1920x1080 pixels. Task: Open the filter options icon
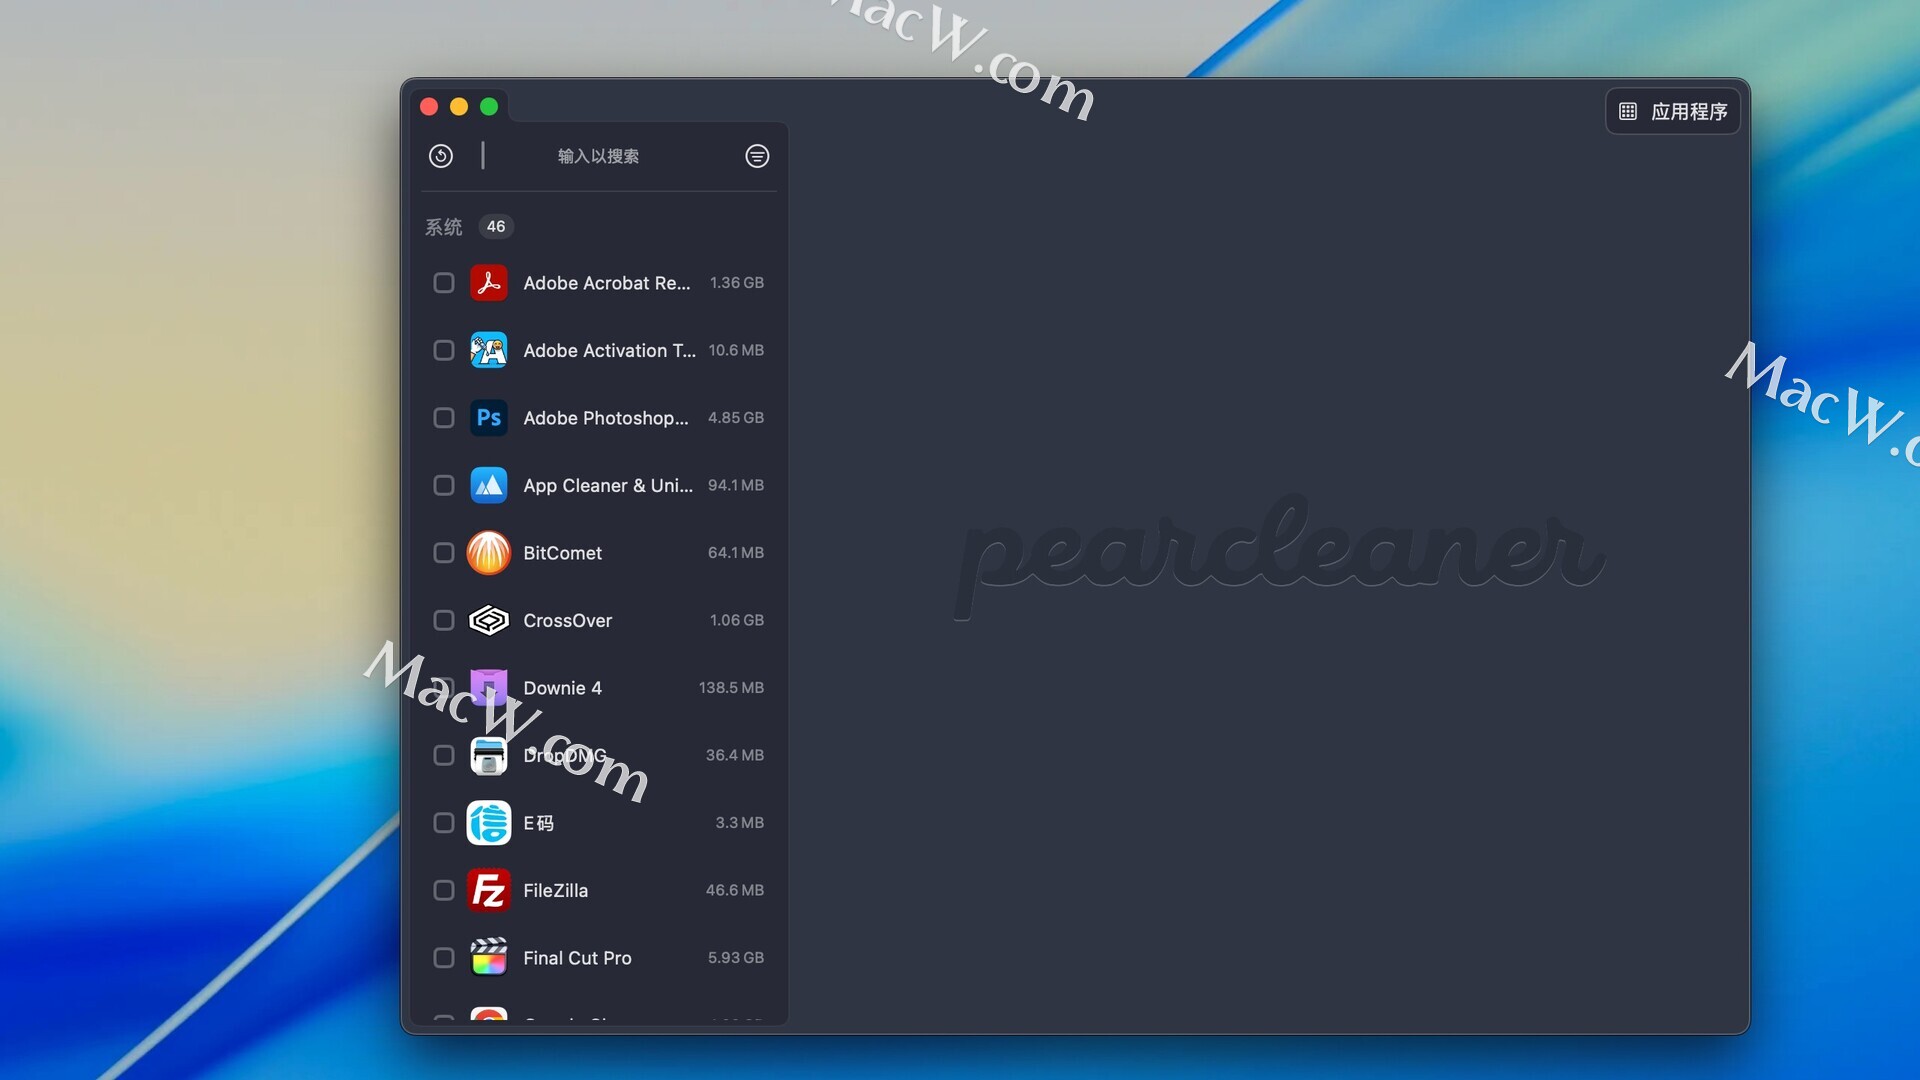click(757, 156)
